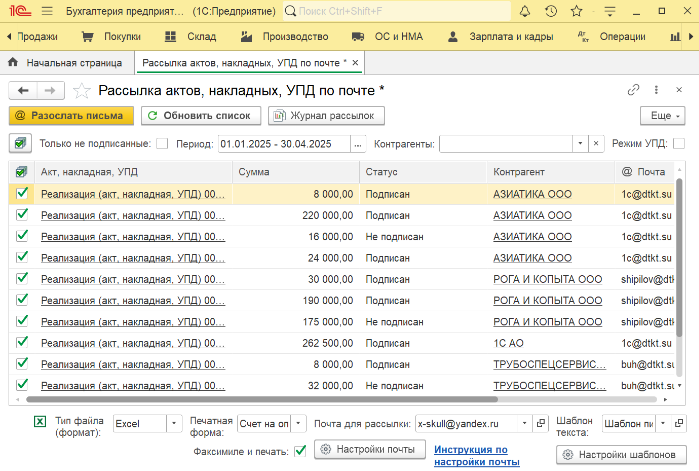The height and width of the screenshot is (471, 699).
Task: Copy link to this form
Action: pos(633,90)
